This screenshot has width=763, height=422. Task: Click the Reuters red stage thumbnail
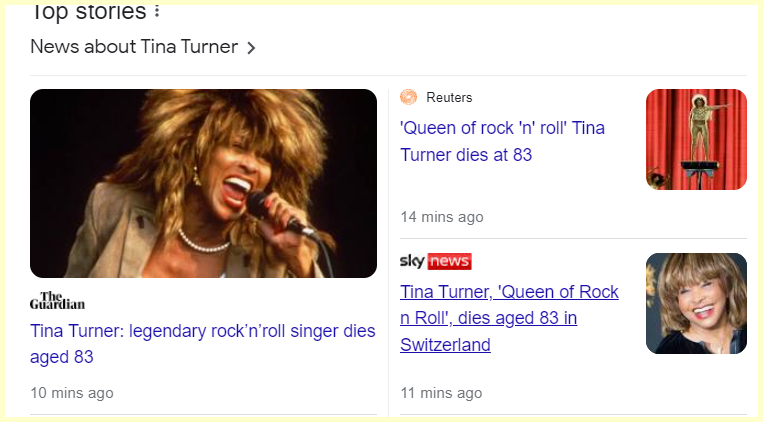(696, 139)
